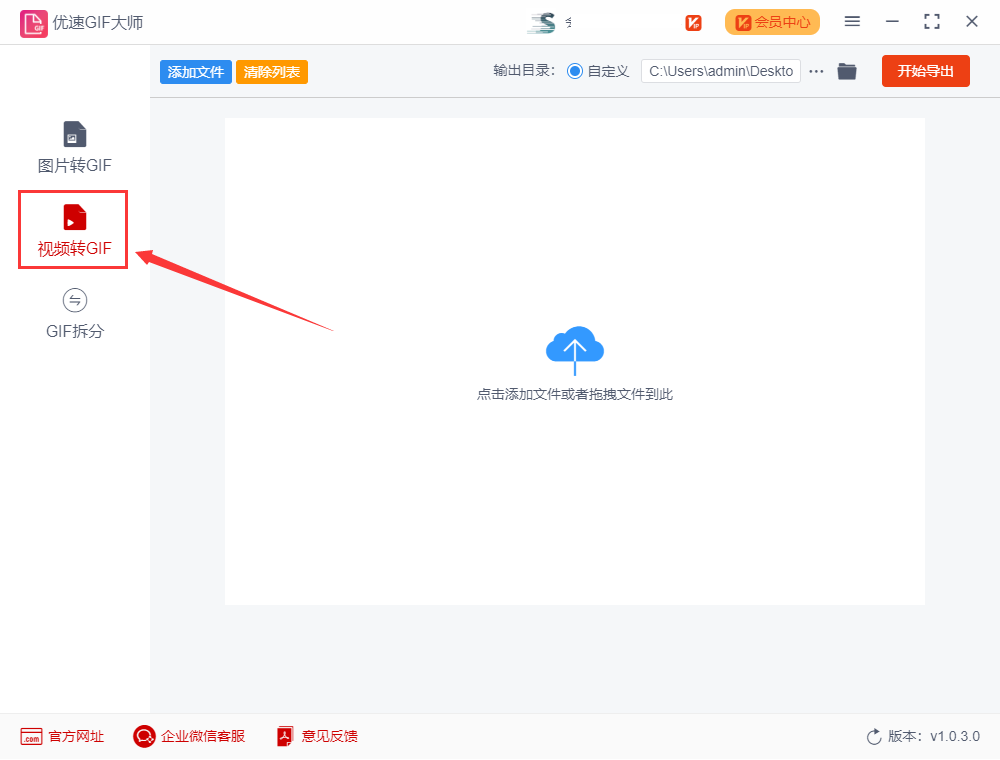This screenshot has height=760, width=1000.
Task: Browse output path with the three-dots button
Action: point(816,71)
